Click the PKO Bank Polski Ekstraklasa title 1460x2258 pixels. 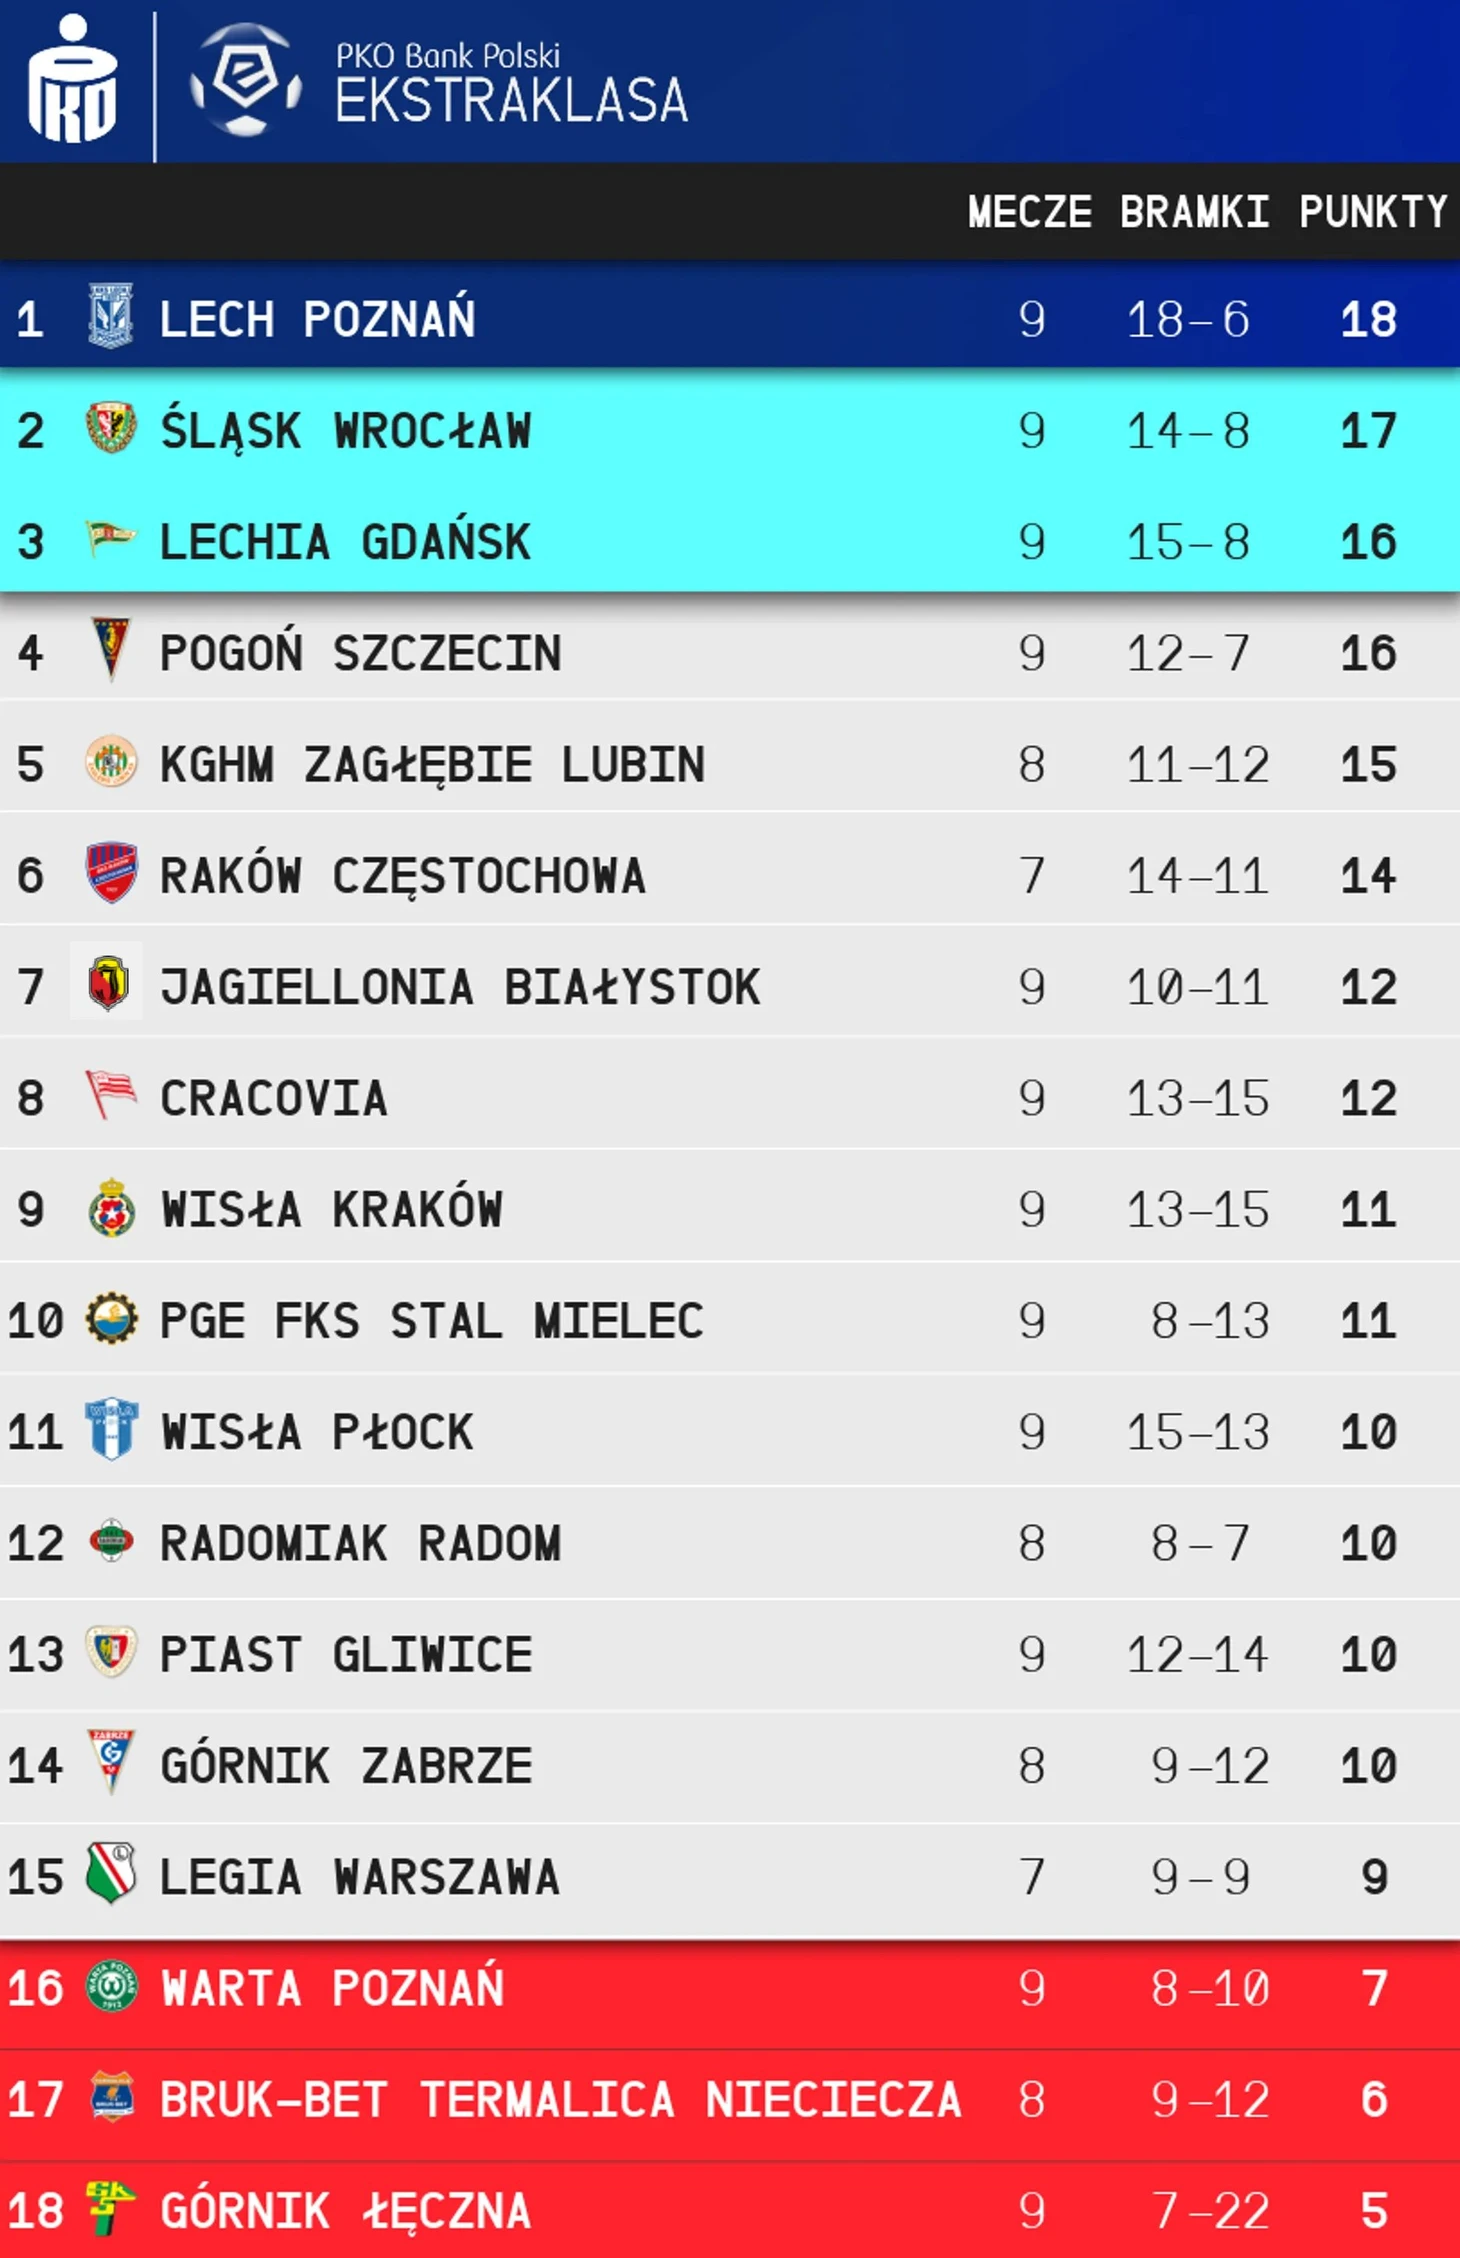510,85
